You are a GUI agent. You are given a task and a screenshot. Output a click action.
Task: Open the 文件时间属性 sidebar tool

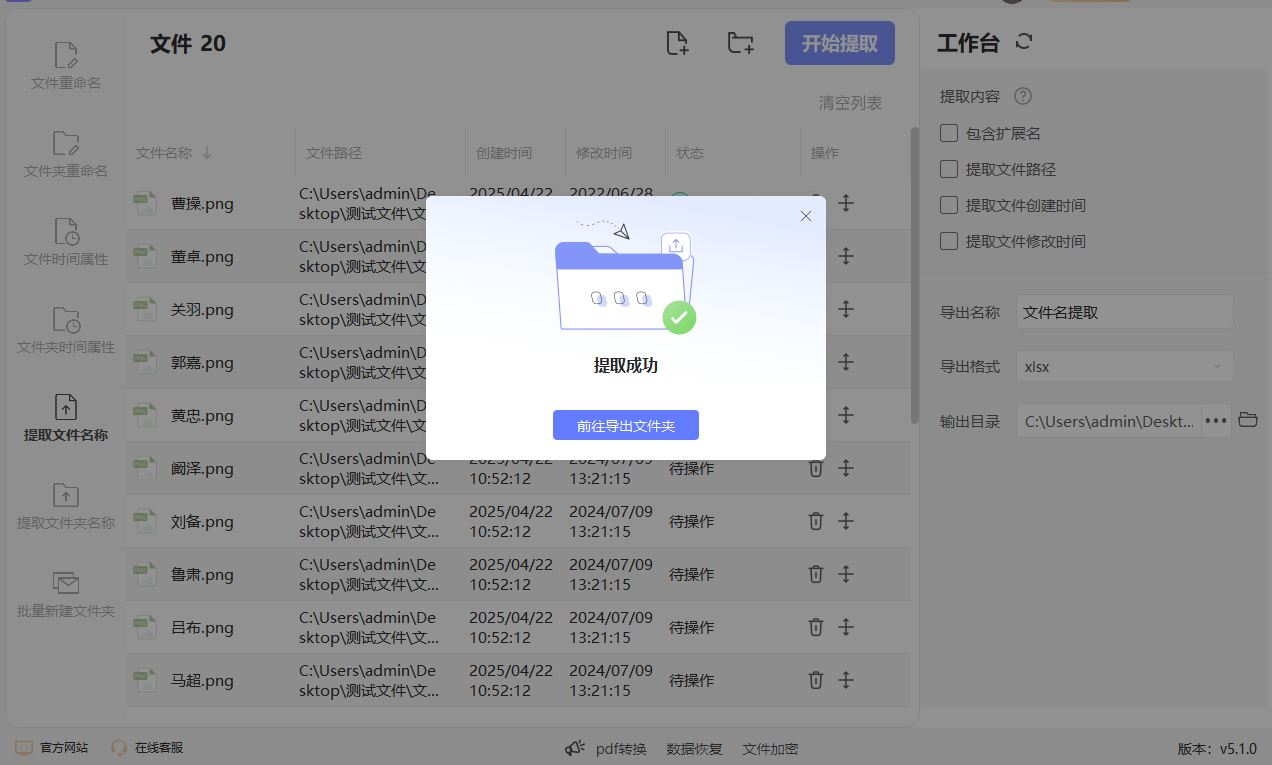pos(66,242)
